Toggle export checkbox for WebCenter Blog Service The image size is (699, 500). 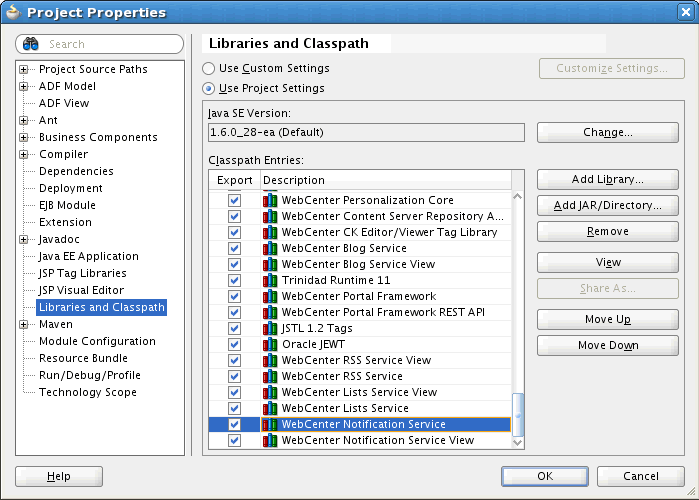point(234,248)
